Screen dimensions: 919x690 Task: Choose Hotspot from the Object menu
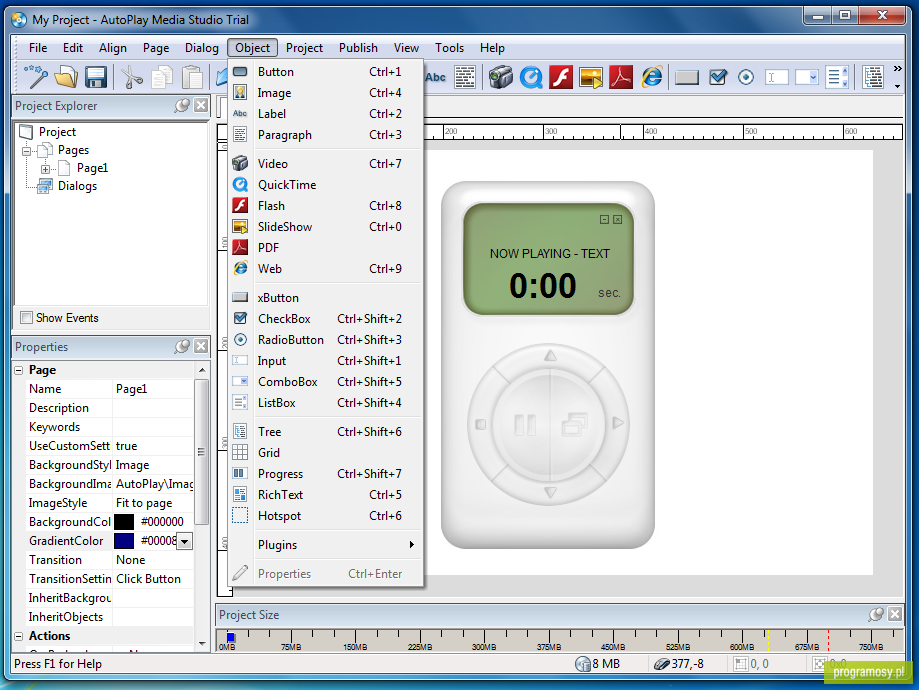(326, 516)
